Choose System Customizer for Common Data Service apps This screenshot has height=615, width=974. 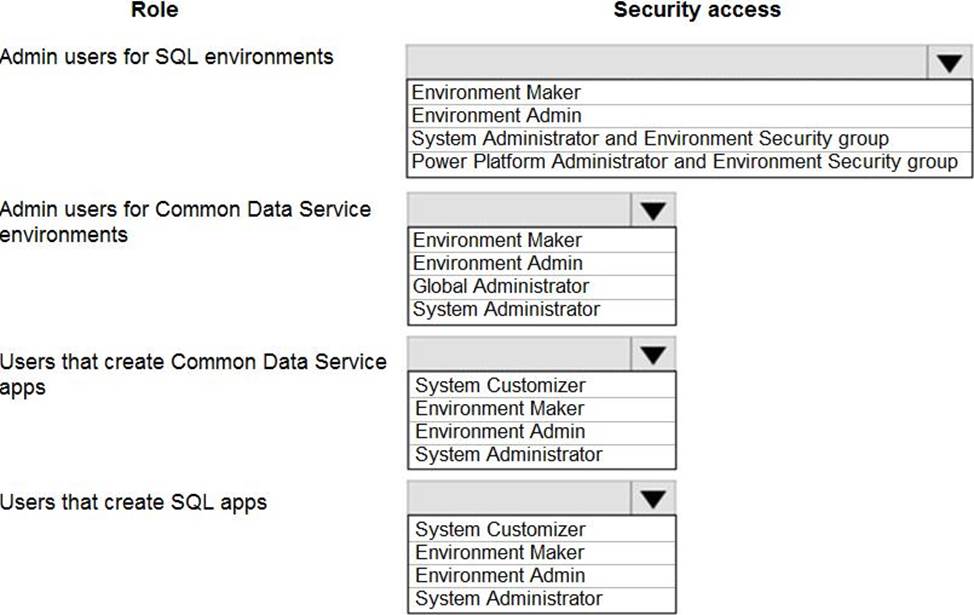coord(500,385)
